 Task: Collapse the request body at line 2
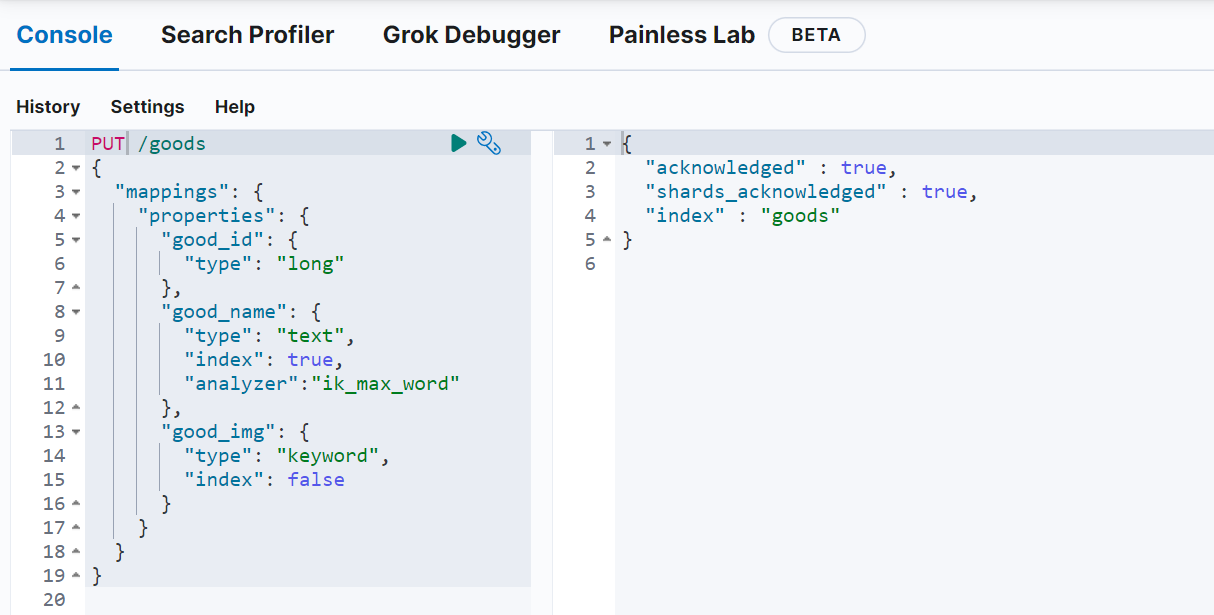point(76,168)
